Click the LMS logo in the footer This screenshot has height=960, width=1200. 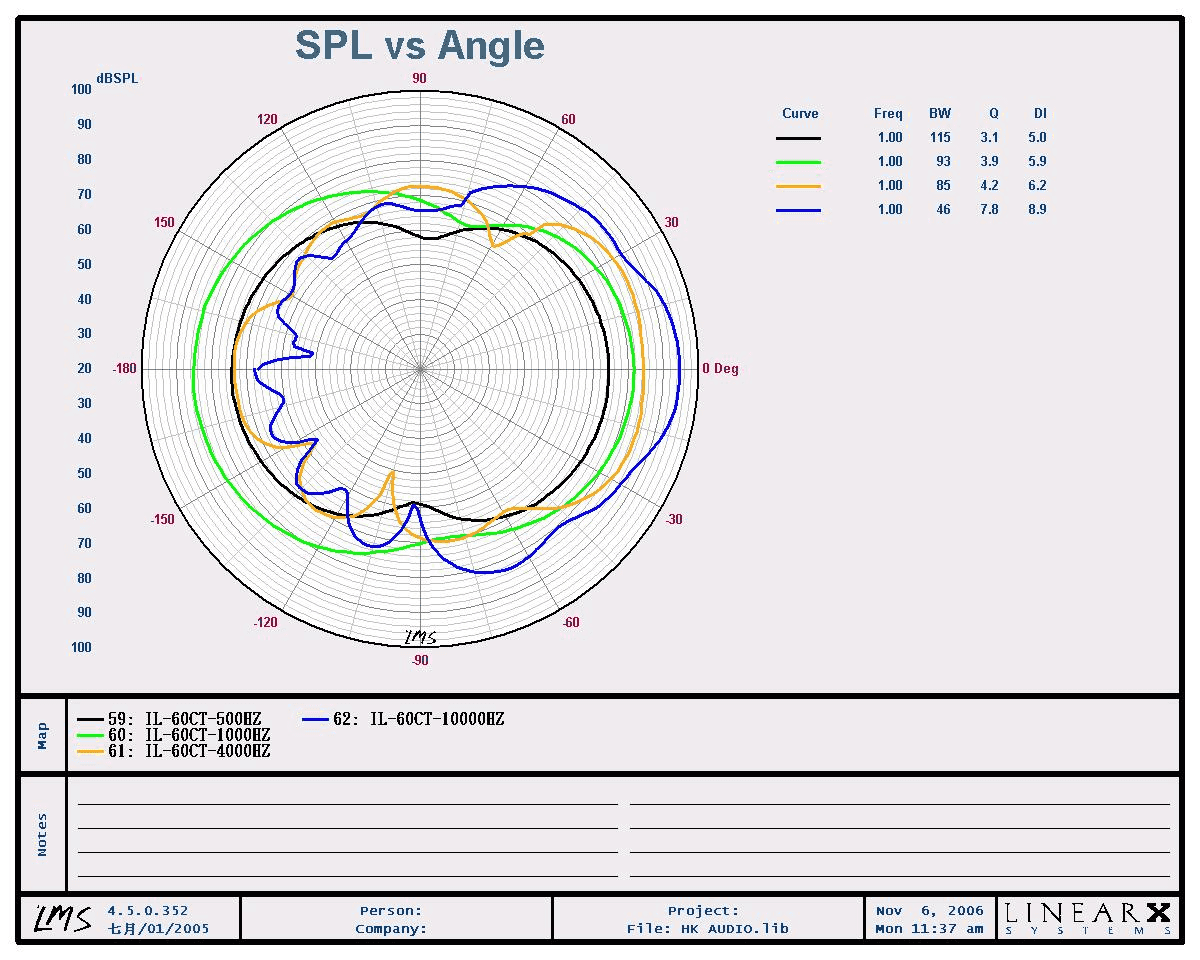[64, 917]
